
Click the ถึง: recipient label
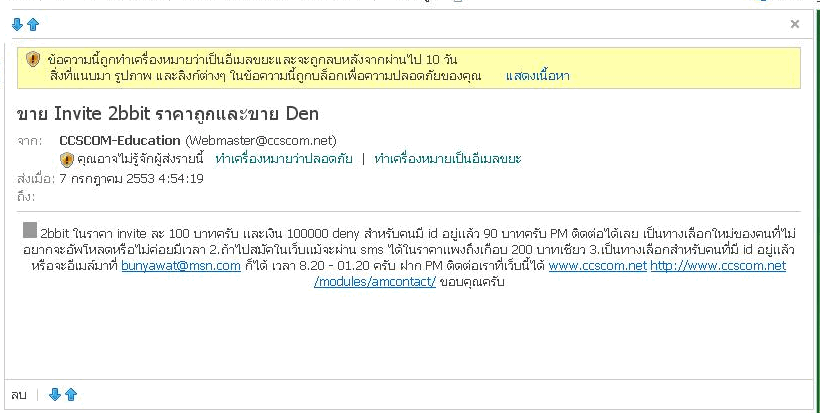[x=26, y=197]
